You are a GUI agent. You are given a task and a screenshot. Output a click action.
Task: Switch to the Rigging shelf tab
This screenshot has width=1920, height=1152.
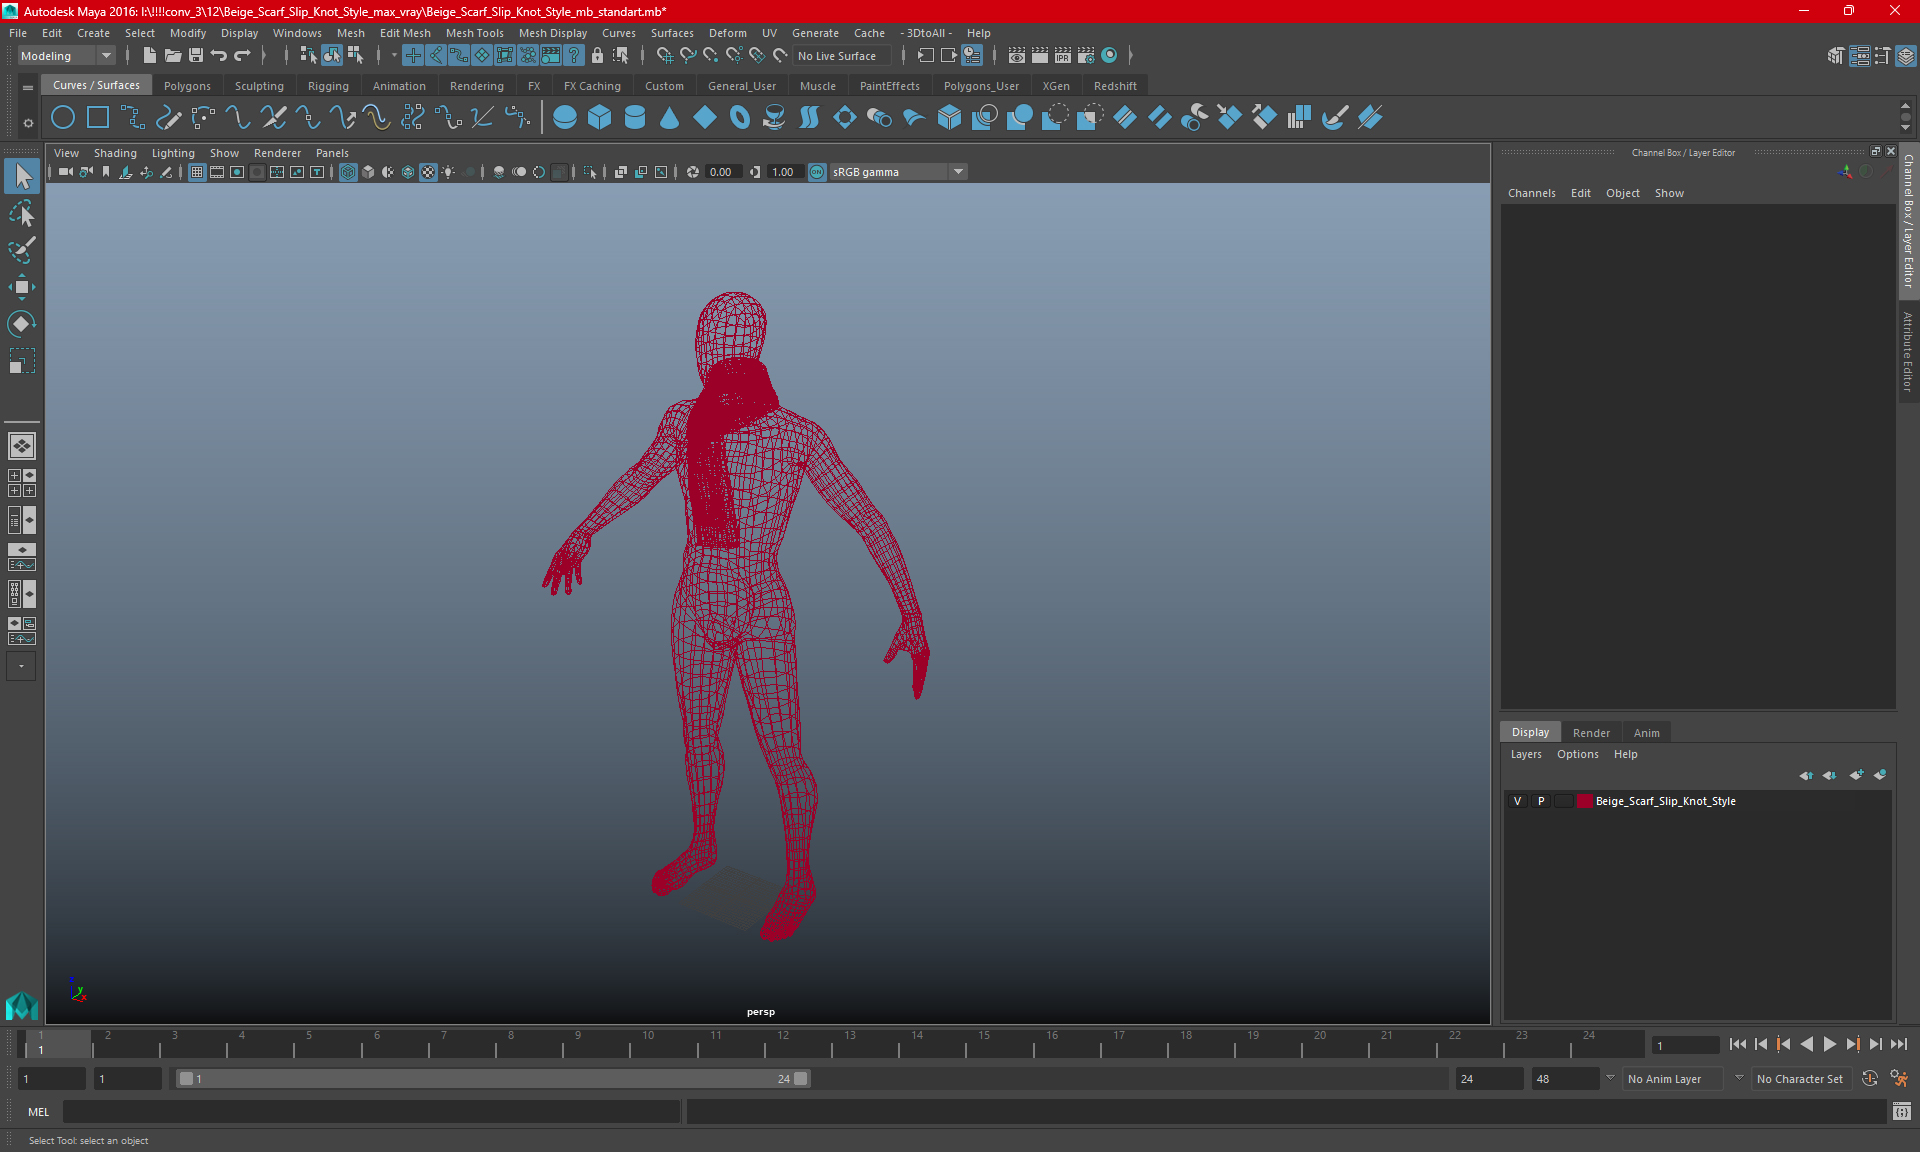(328, 86)
